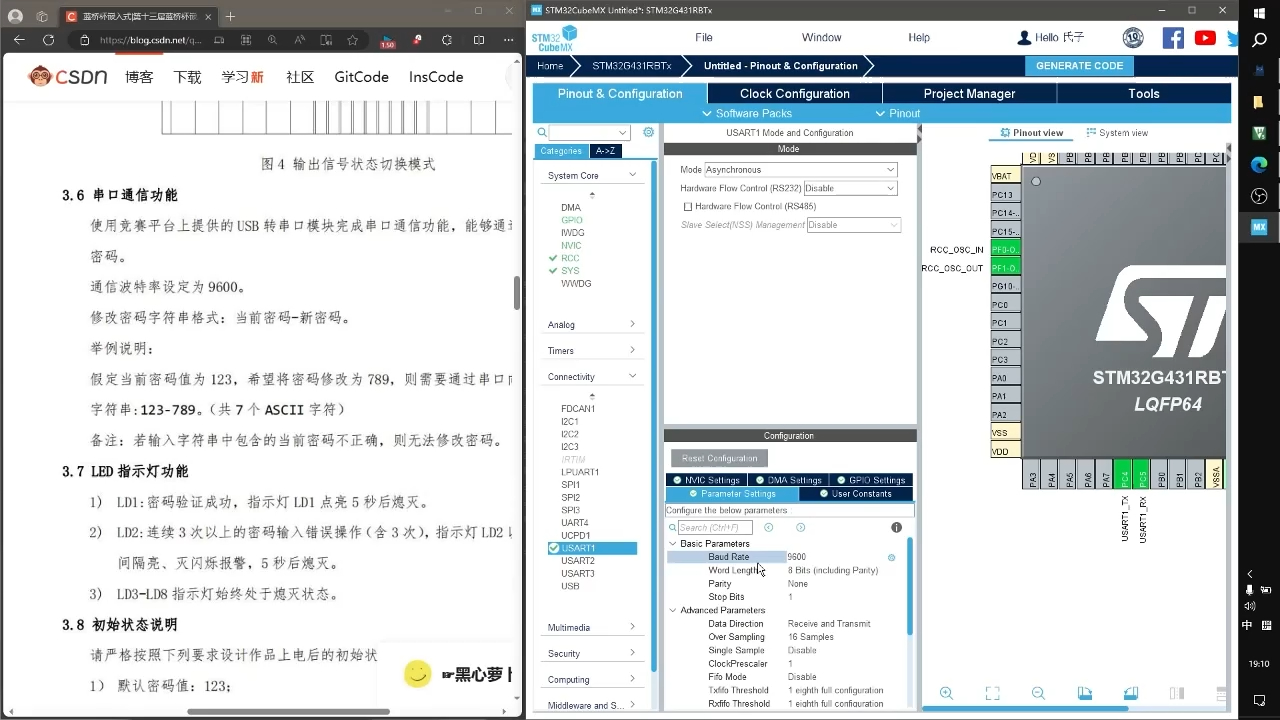The height and width of the screenshot is (720, 1280).
Task: Go back in the Edge browser
Action: coord(18,40)
